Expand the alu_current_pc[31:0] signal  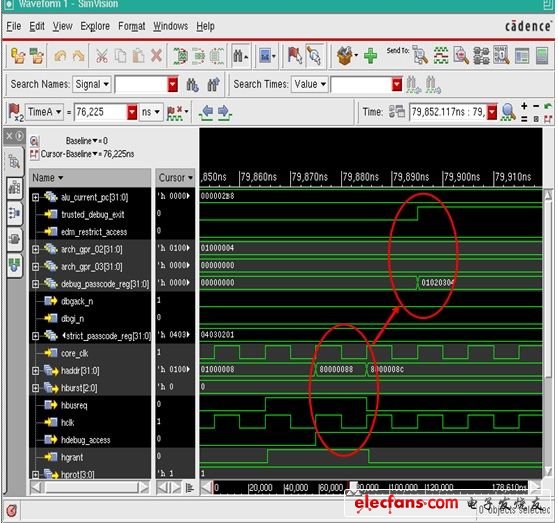click(35, 197)
